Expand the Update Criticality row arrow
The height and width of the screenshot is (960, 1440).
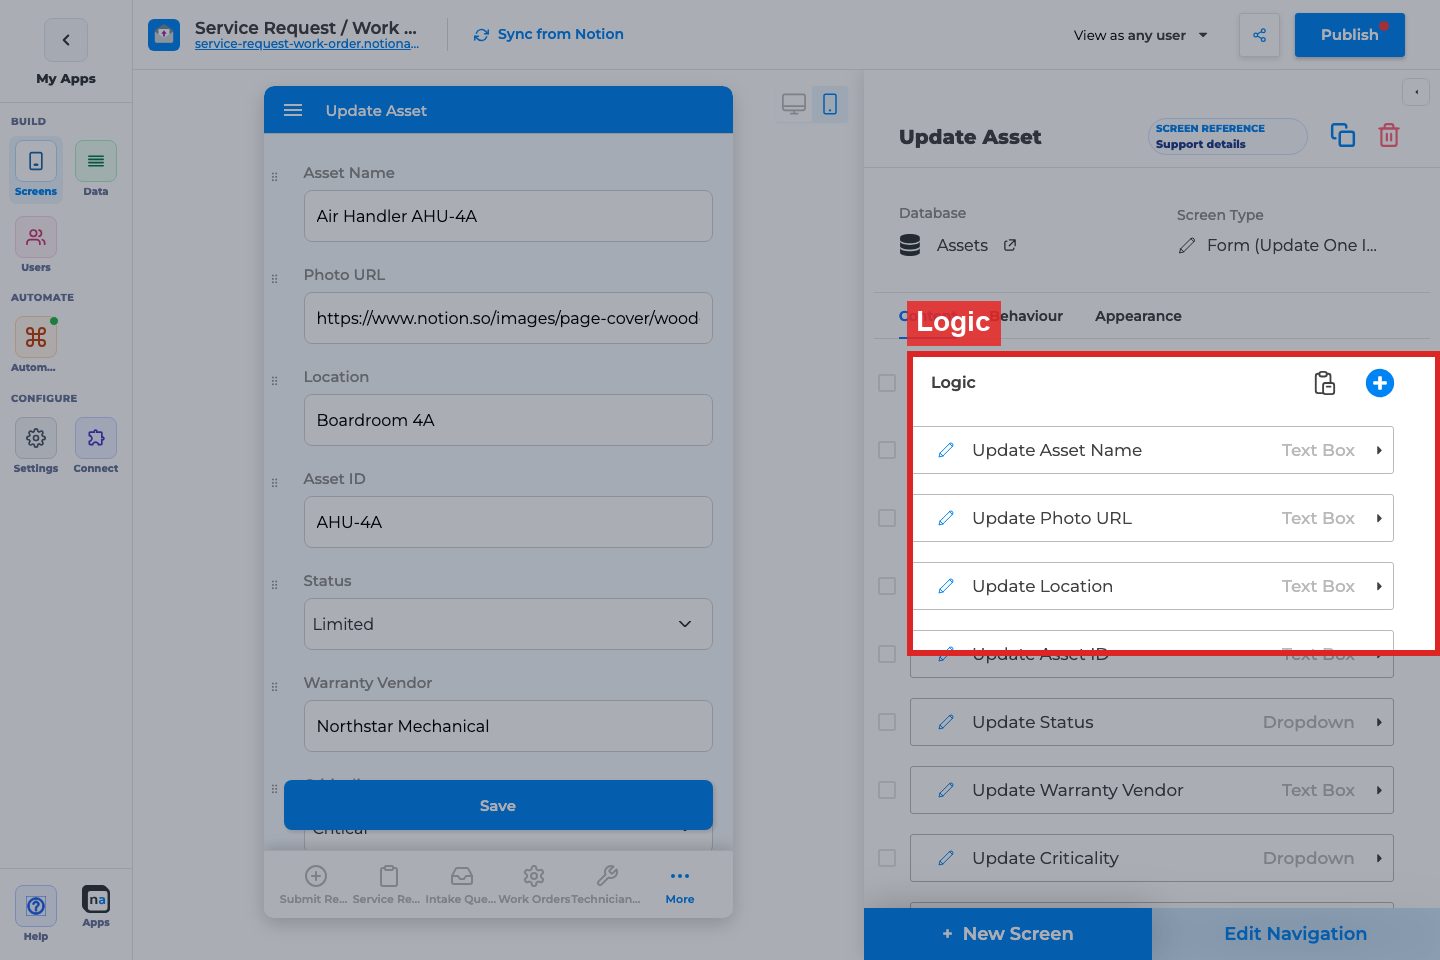(1379, 858)
